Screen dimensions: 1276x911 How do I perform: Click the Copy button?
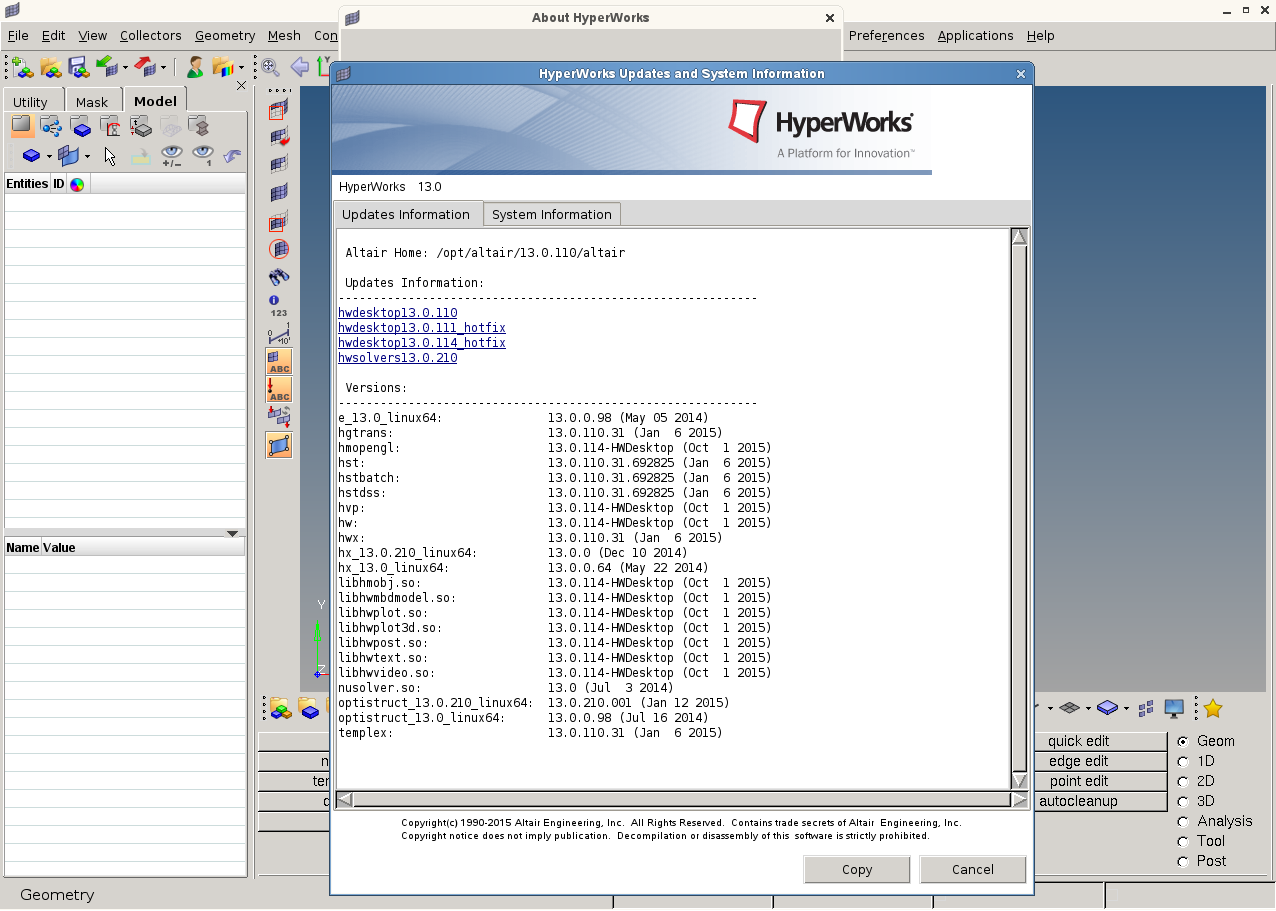coord(857,869)
